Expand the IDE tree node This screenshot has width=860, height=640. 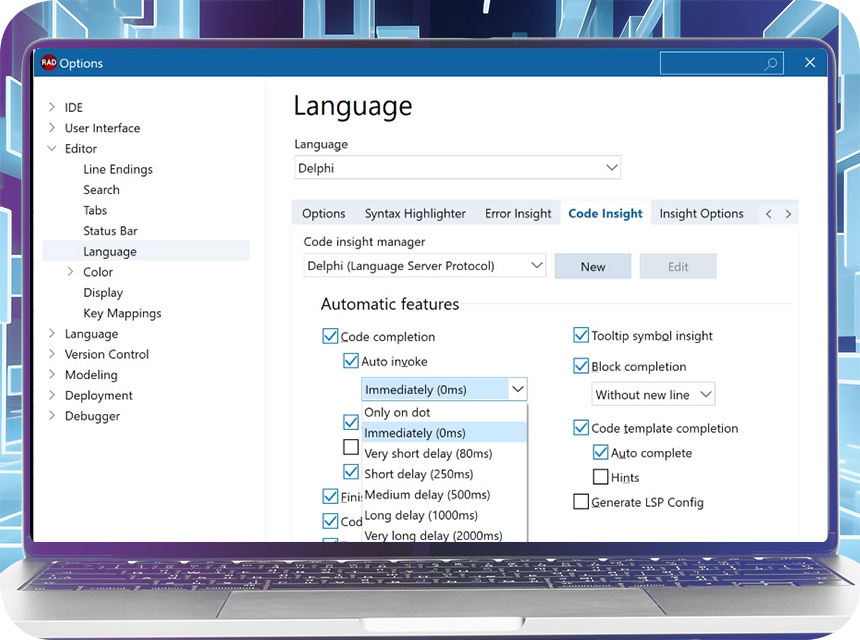52,107
